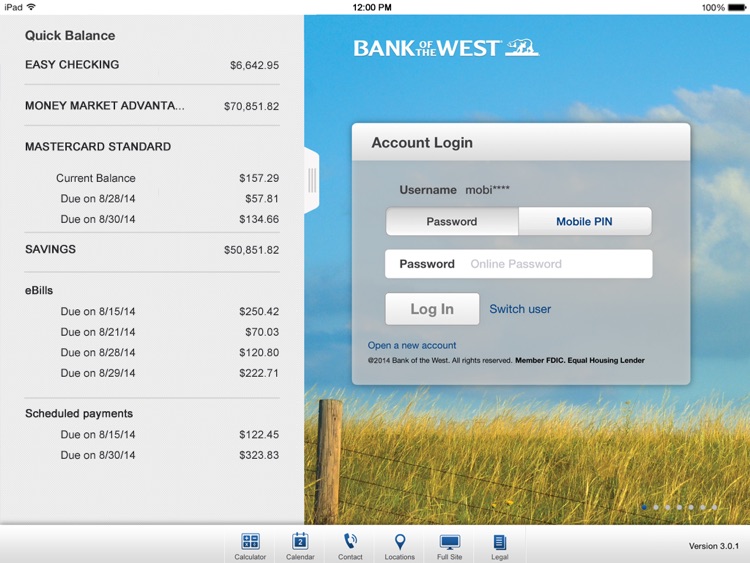750x563 pixels.
Task: Tap the Bank of the West logo
Action: click(x=446, y=48)
